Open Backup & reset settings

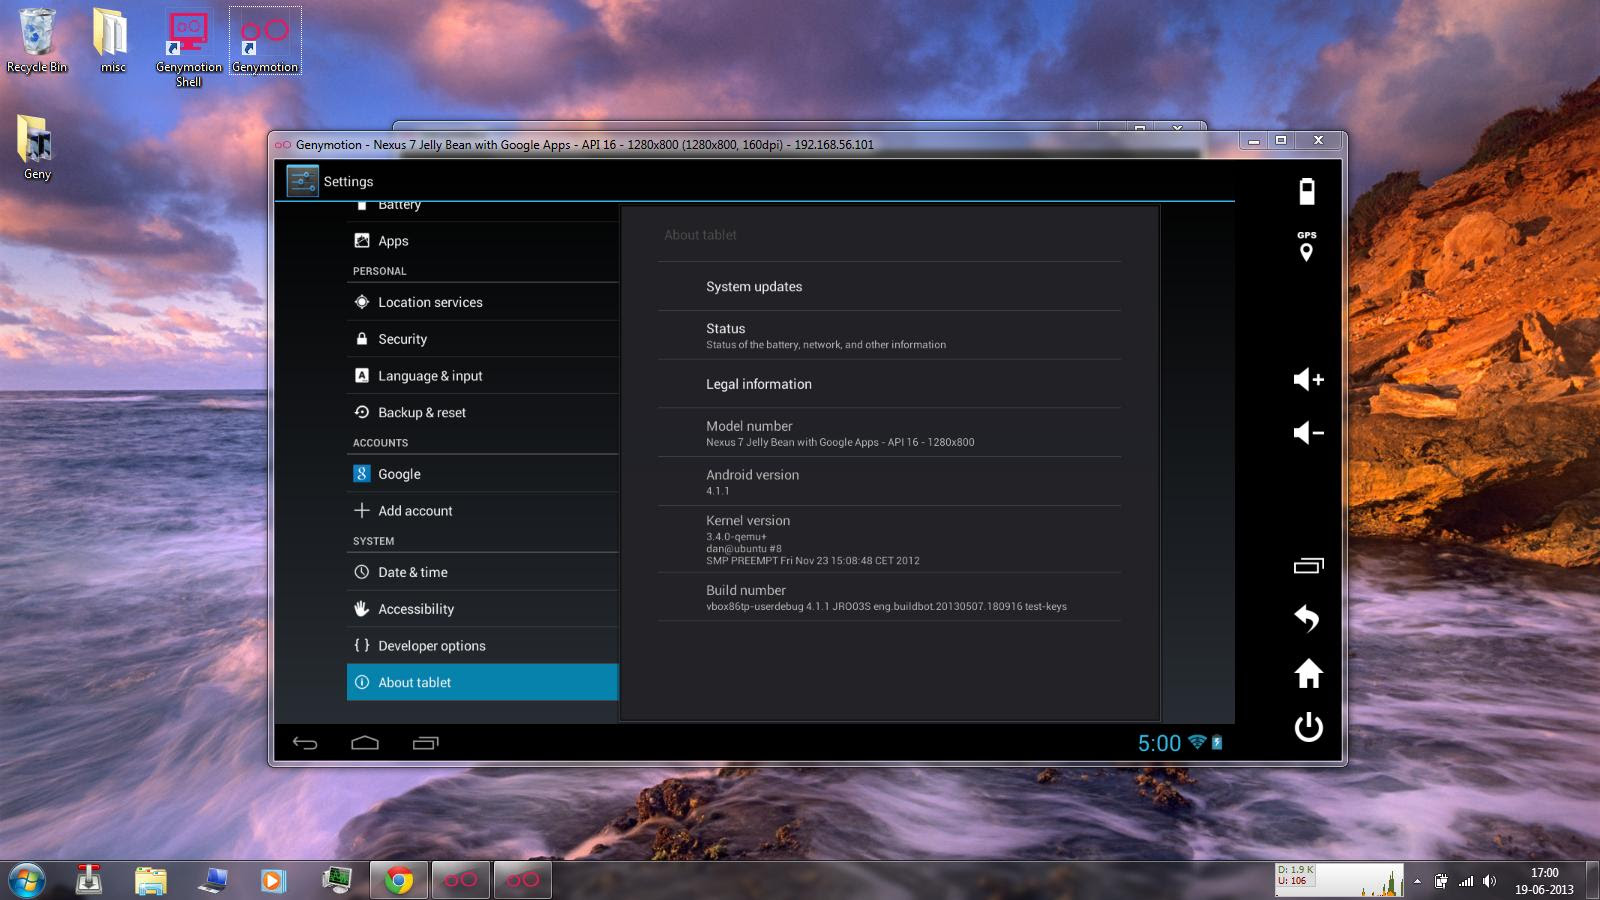pos(482,412)
